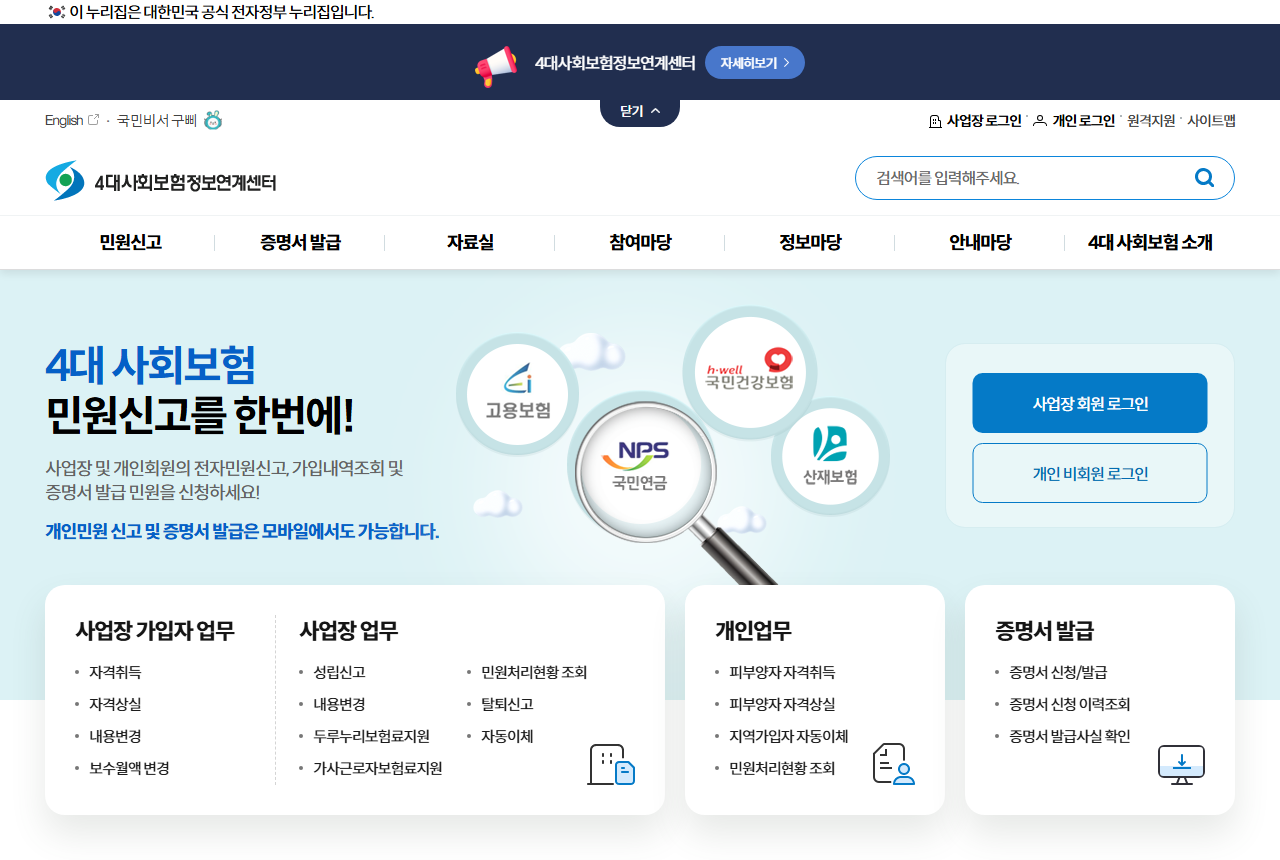
Task: Open 증명서 발급사실 확인 link
Action: coord(1070,736)
